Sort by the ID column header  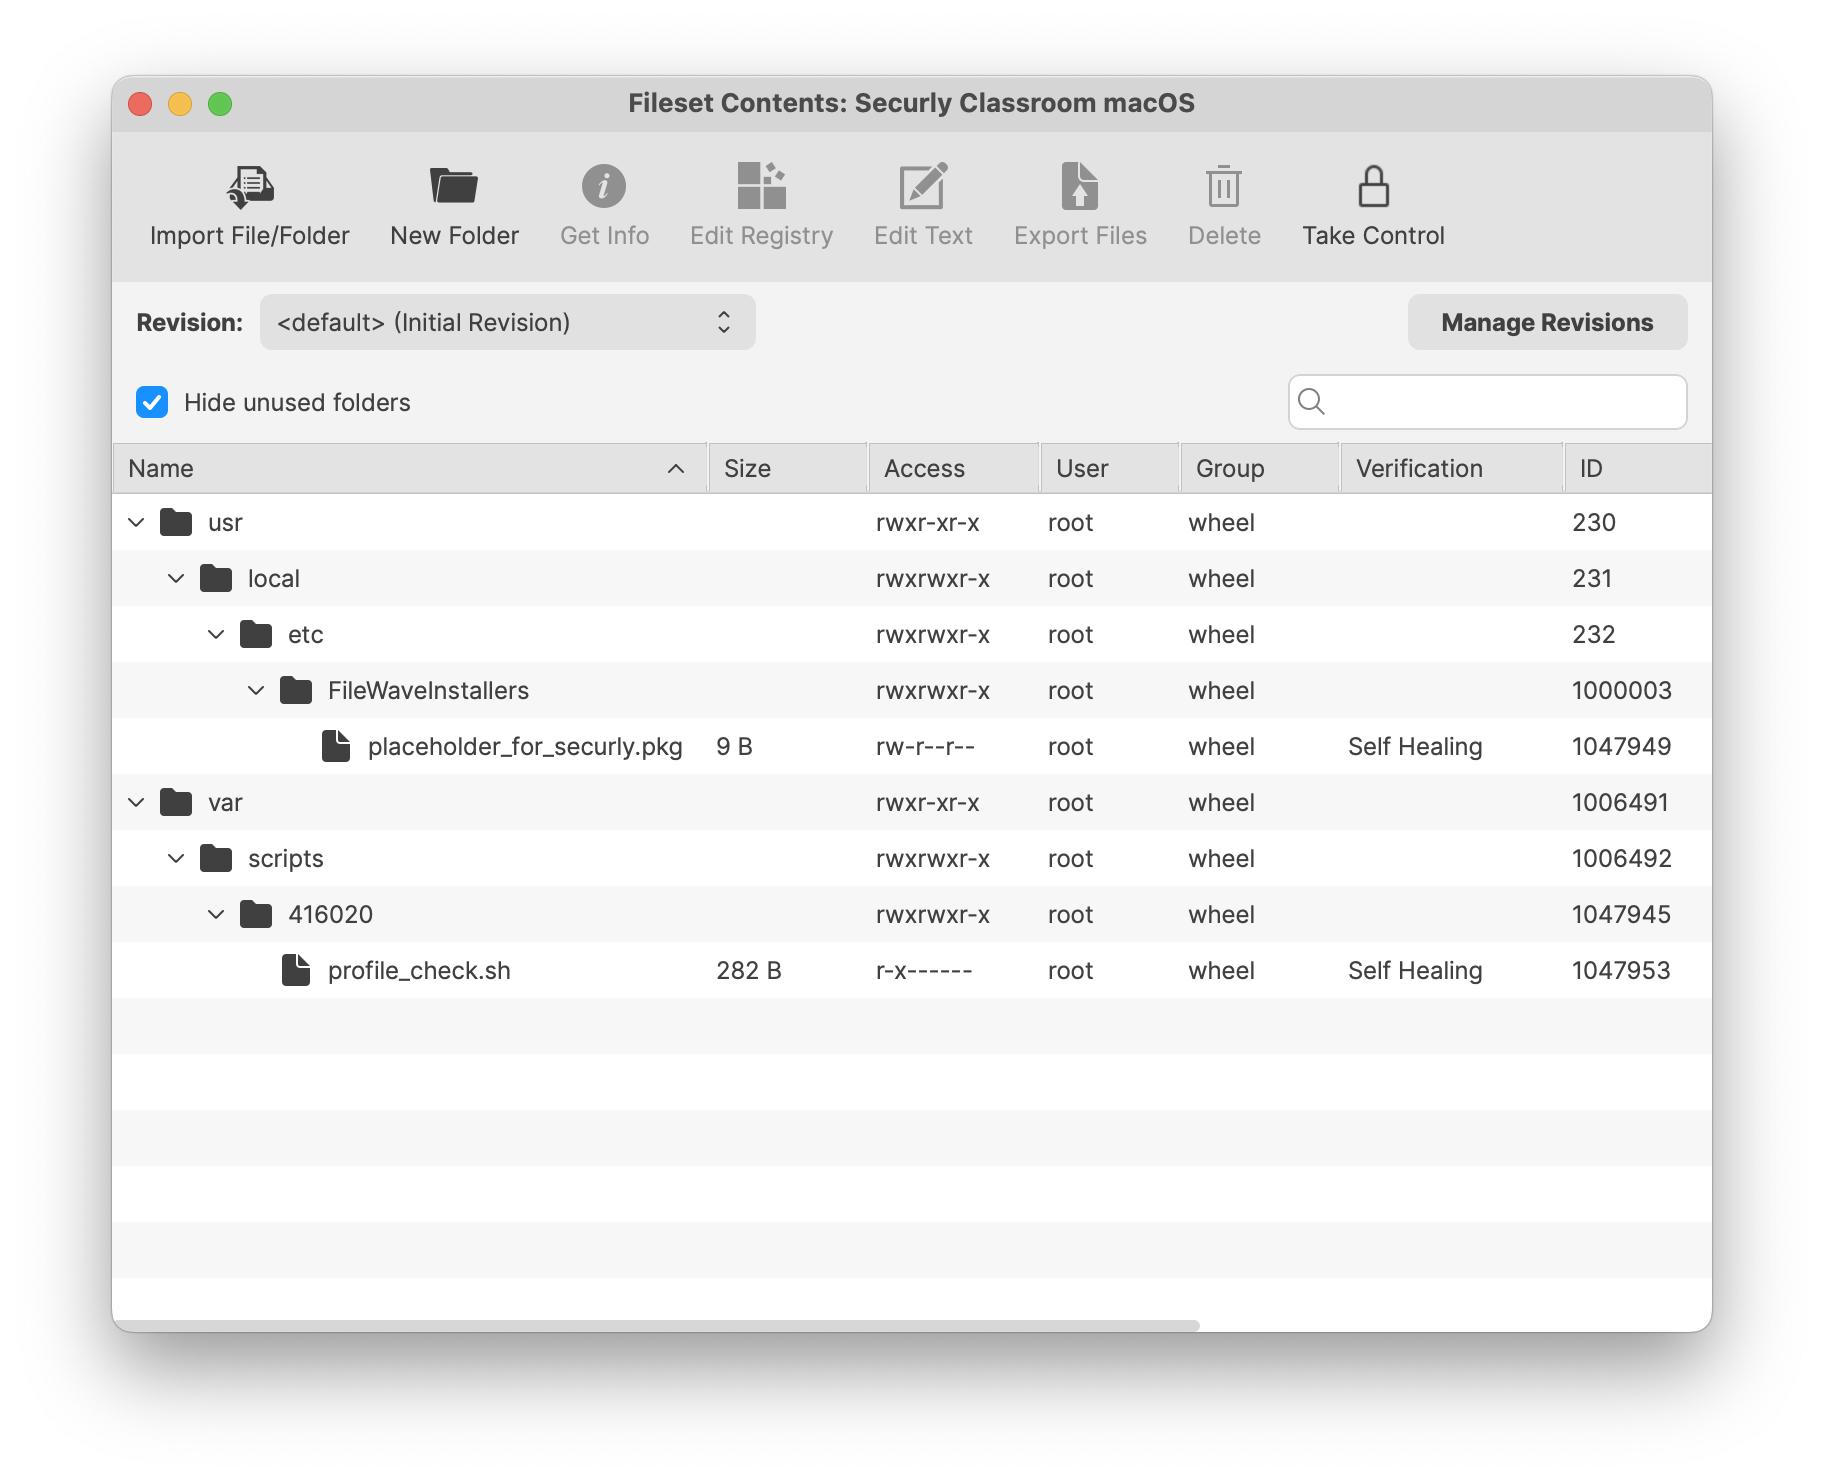coord(1638,468)
